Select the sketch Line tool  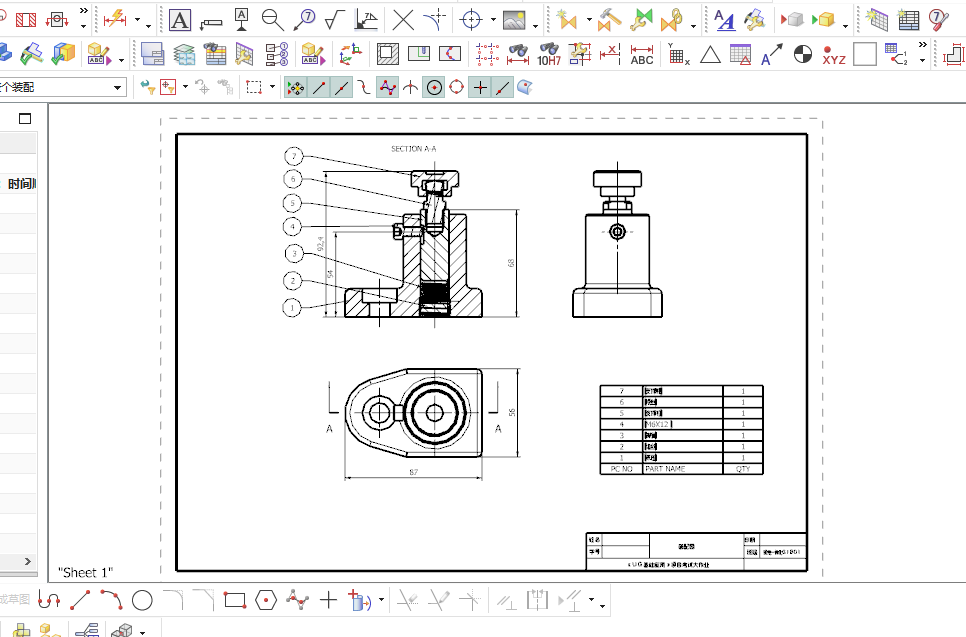click(80, 599)
